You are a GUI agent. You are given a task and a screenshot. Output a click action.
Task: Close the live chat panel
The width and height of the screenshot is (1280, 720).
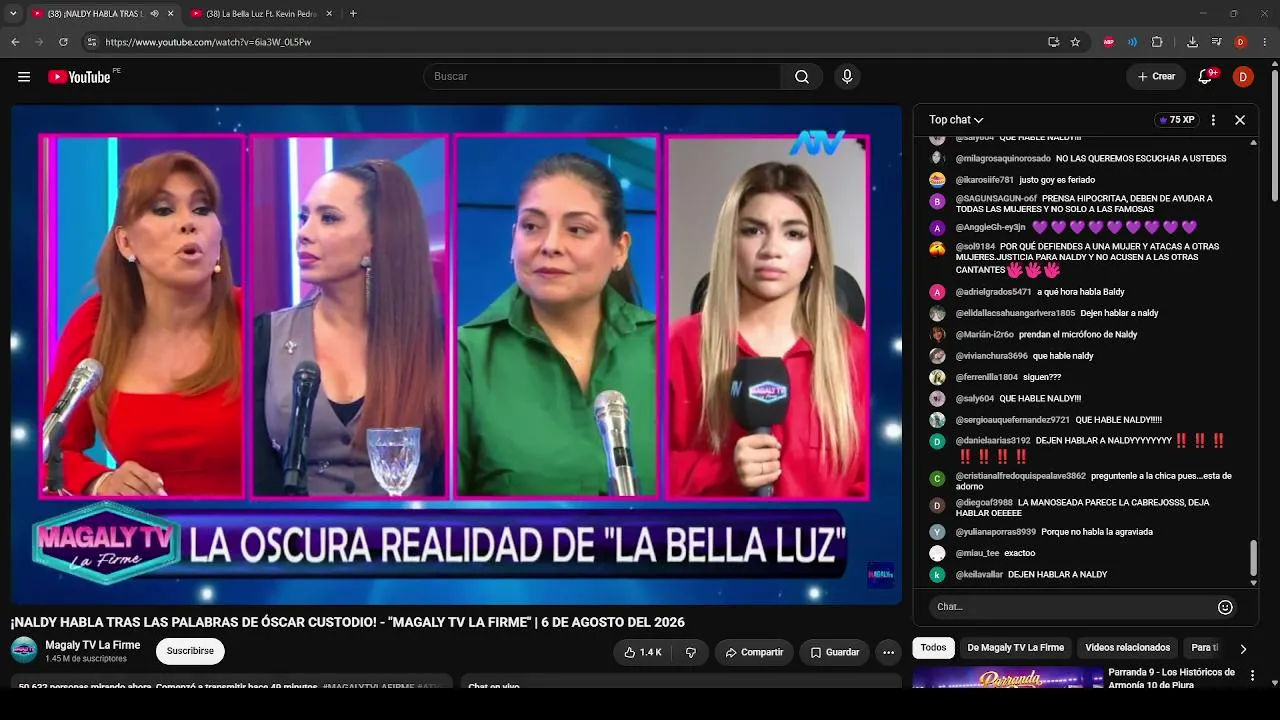[1240, 120]
